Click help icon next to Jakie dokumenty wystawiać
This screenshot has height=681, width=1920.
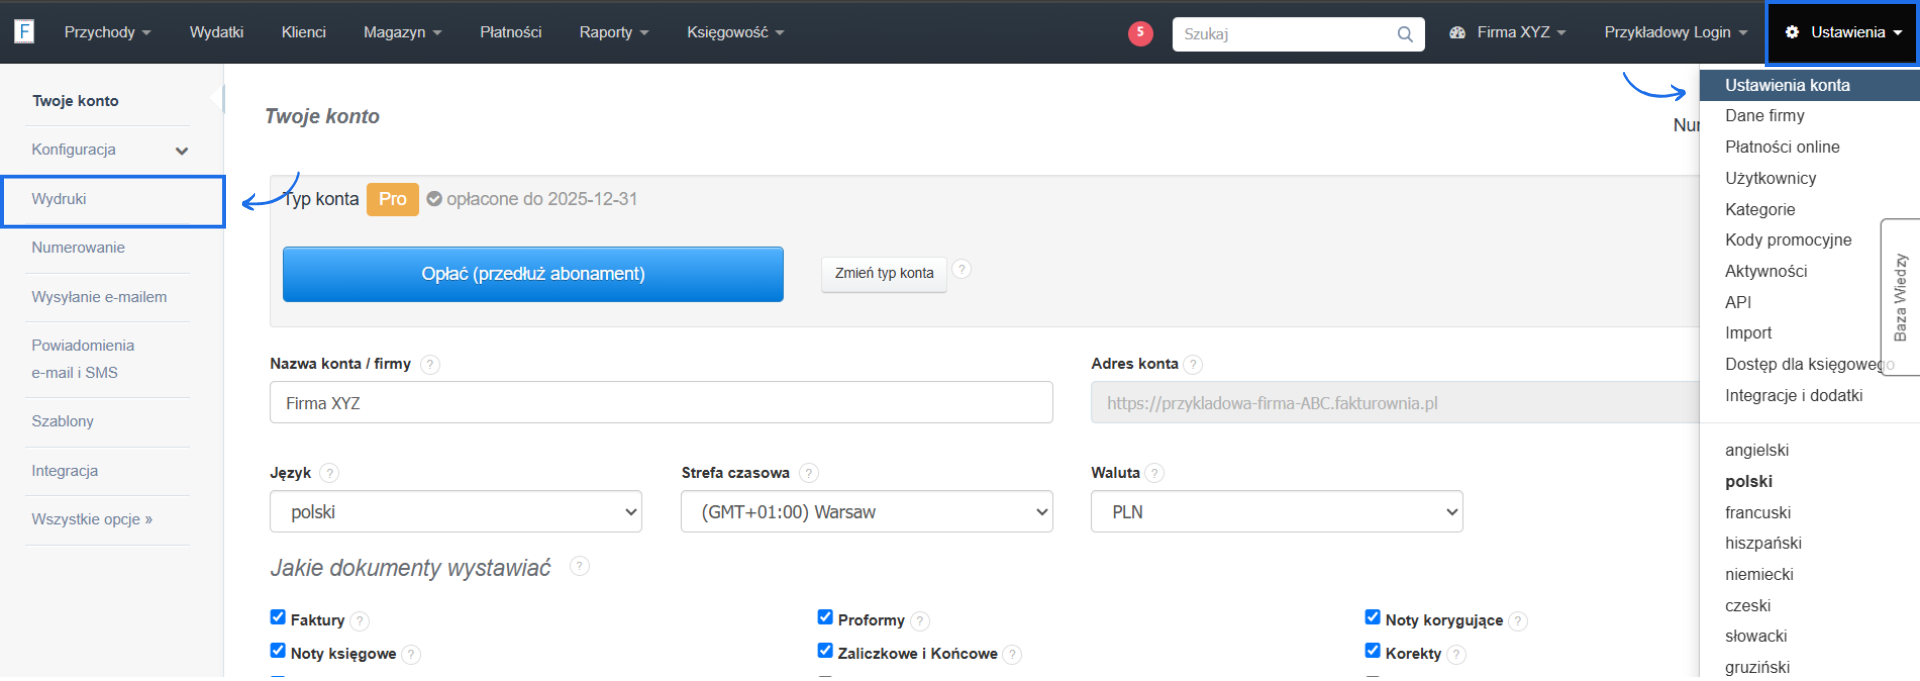click(579, 566)
